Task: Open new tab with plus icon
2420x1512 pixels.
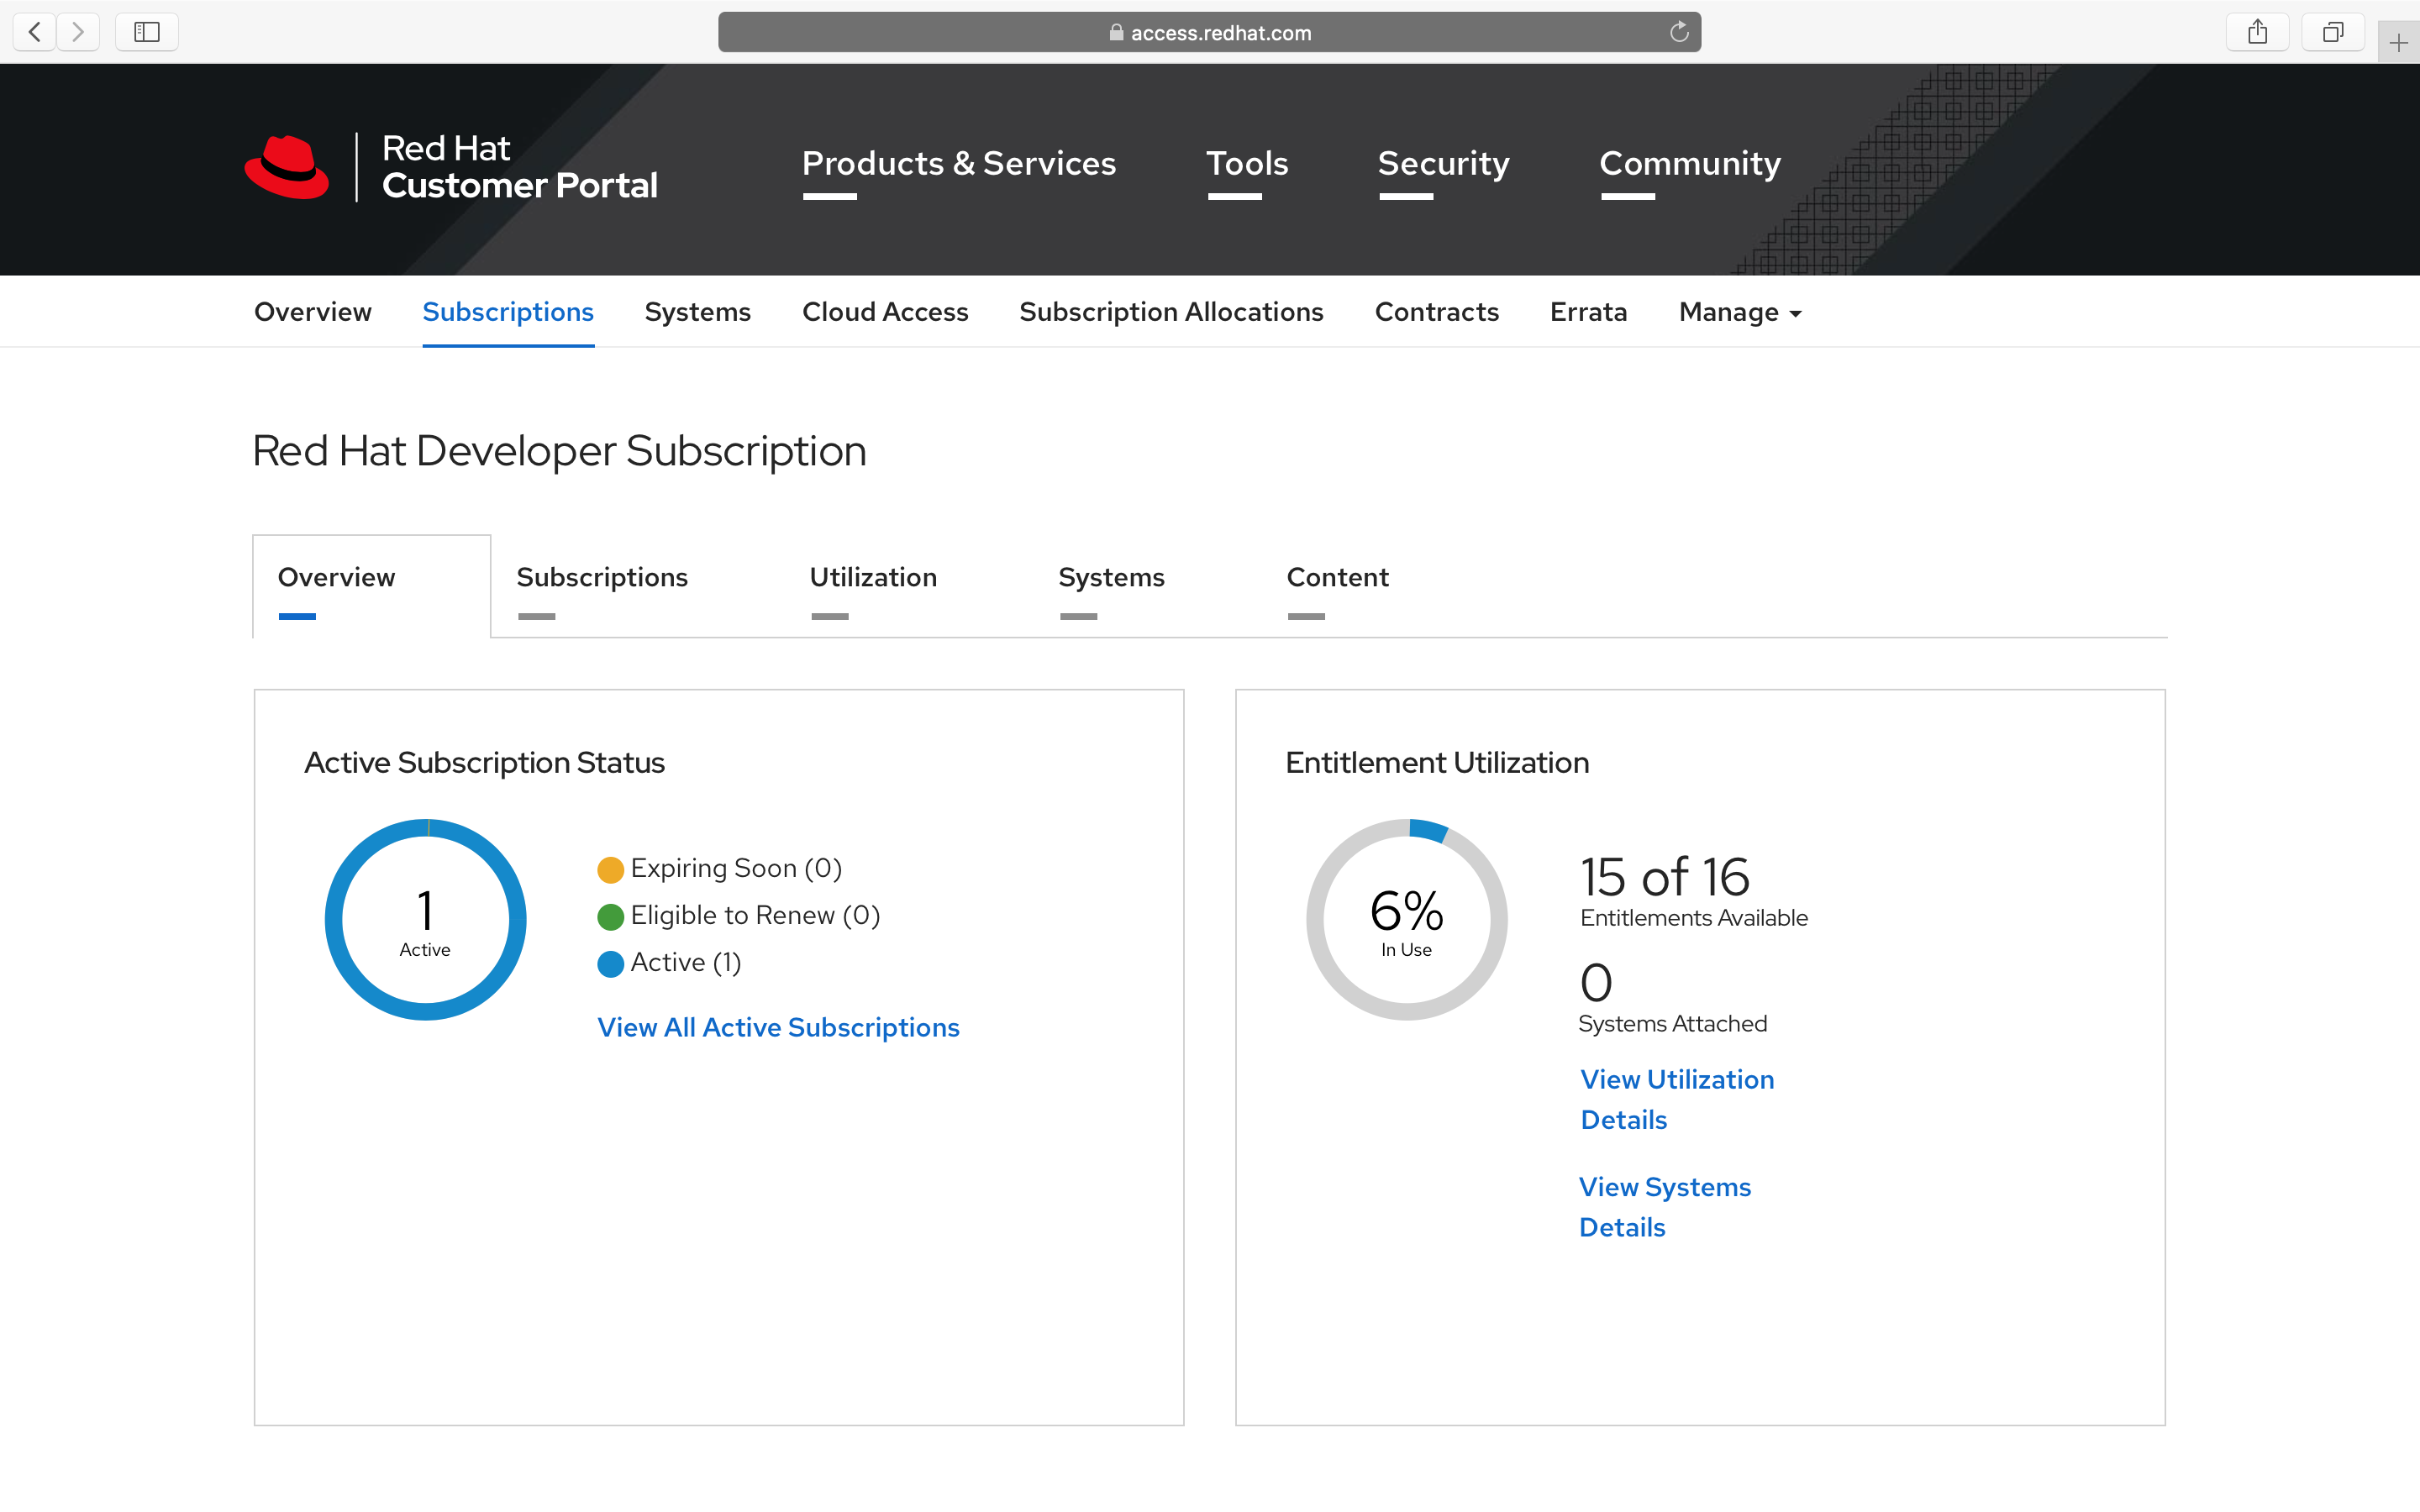Action: [2398, 43]
